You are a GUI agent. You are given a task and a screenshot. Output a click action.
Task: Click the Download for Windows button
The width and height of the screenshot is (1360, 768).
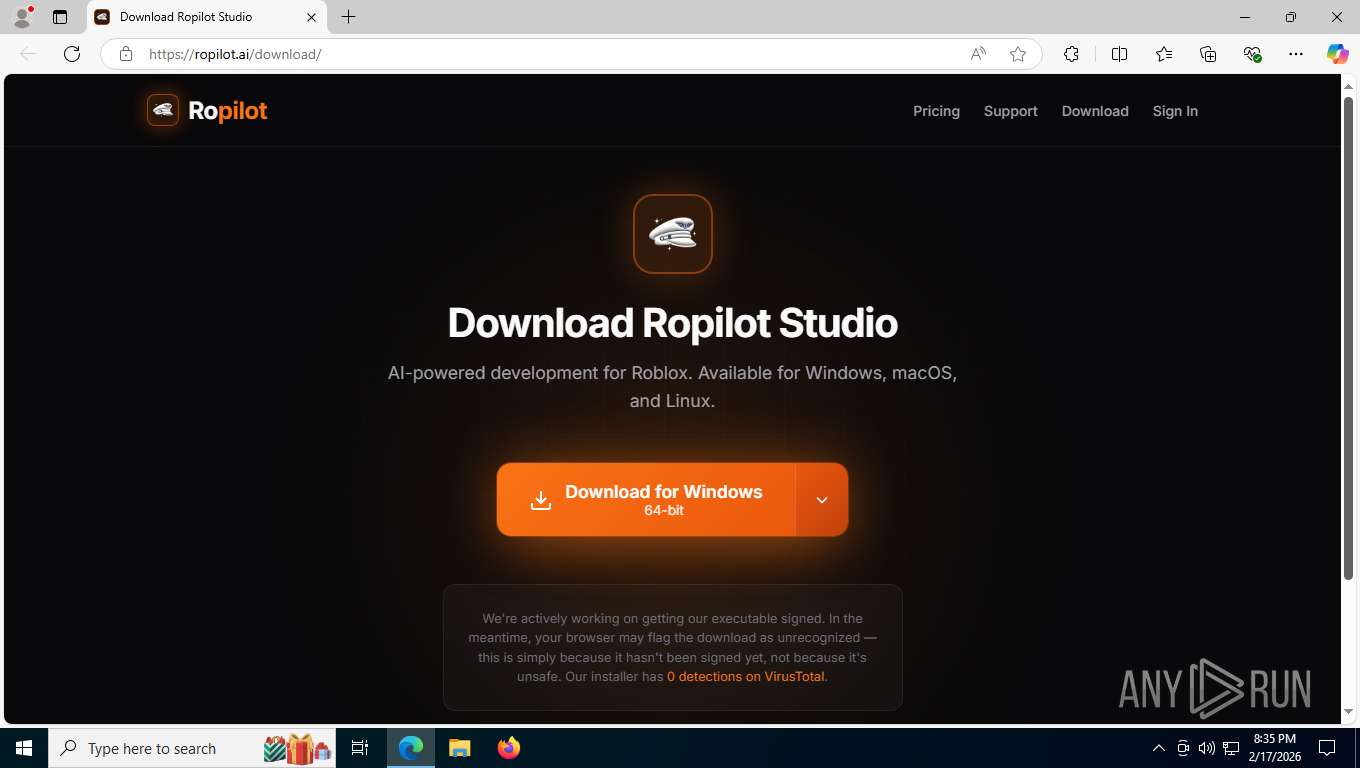pyautogui.click(x=646, y=499)
